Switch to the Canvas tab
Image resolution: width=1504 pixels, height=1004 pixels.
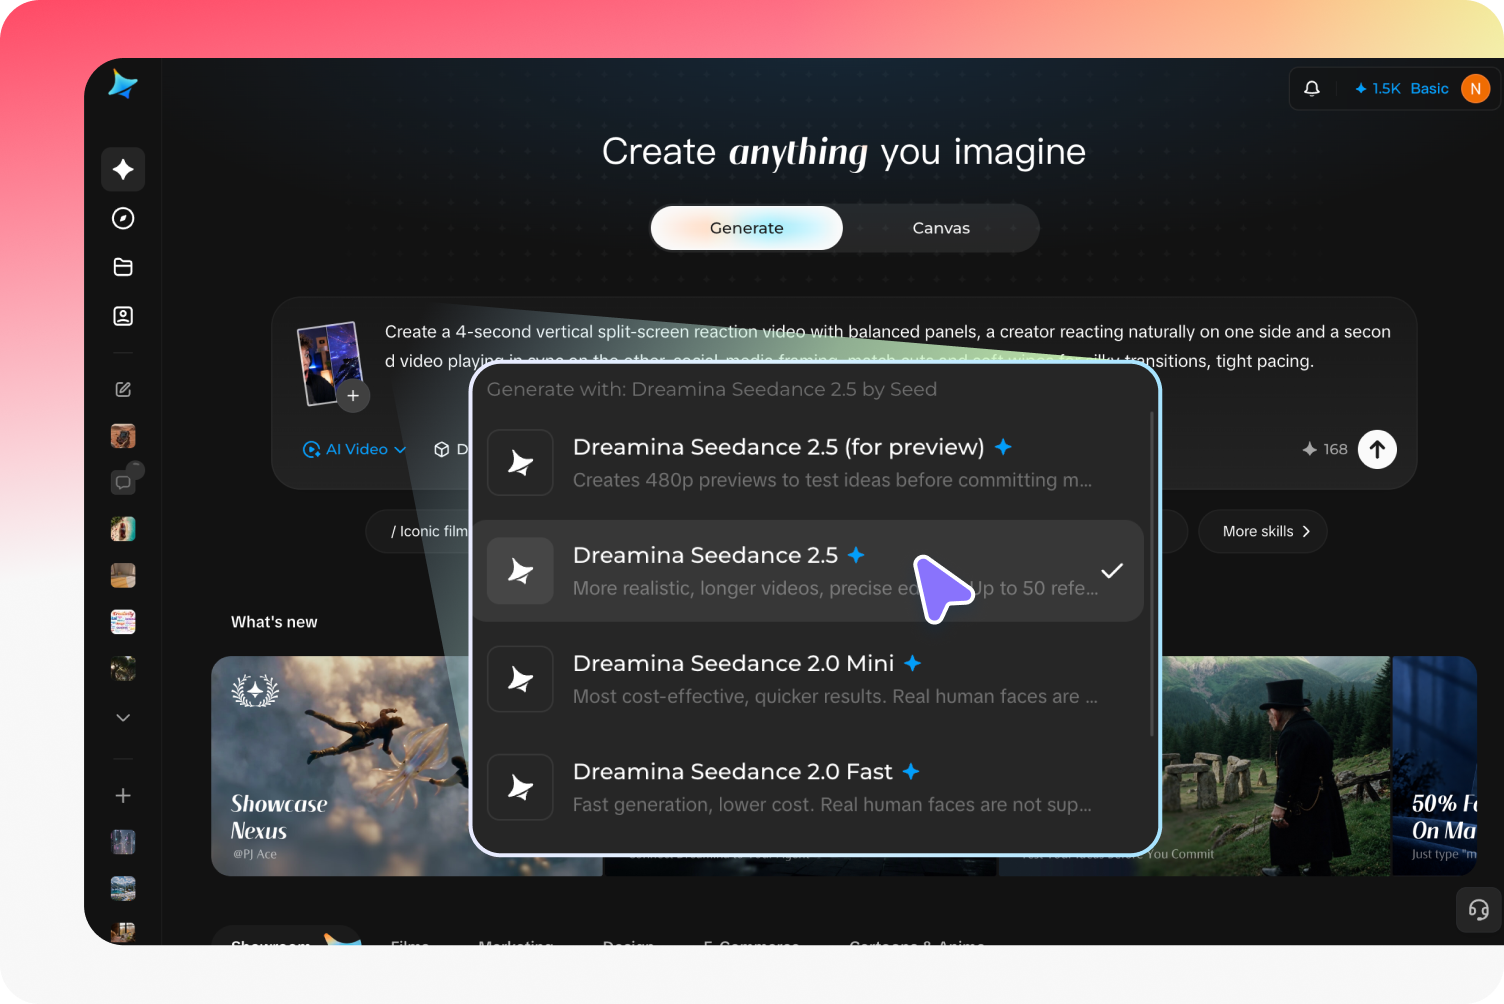coord(941,228)
